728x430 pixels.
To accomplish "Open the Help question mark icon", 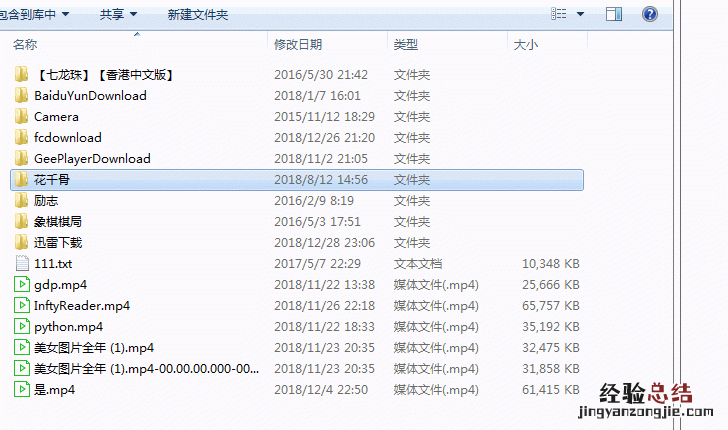I will pyautogui.click(x=650, y=14).
